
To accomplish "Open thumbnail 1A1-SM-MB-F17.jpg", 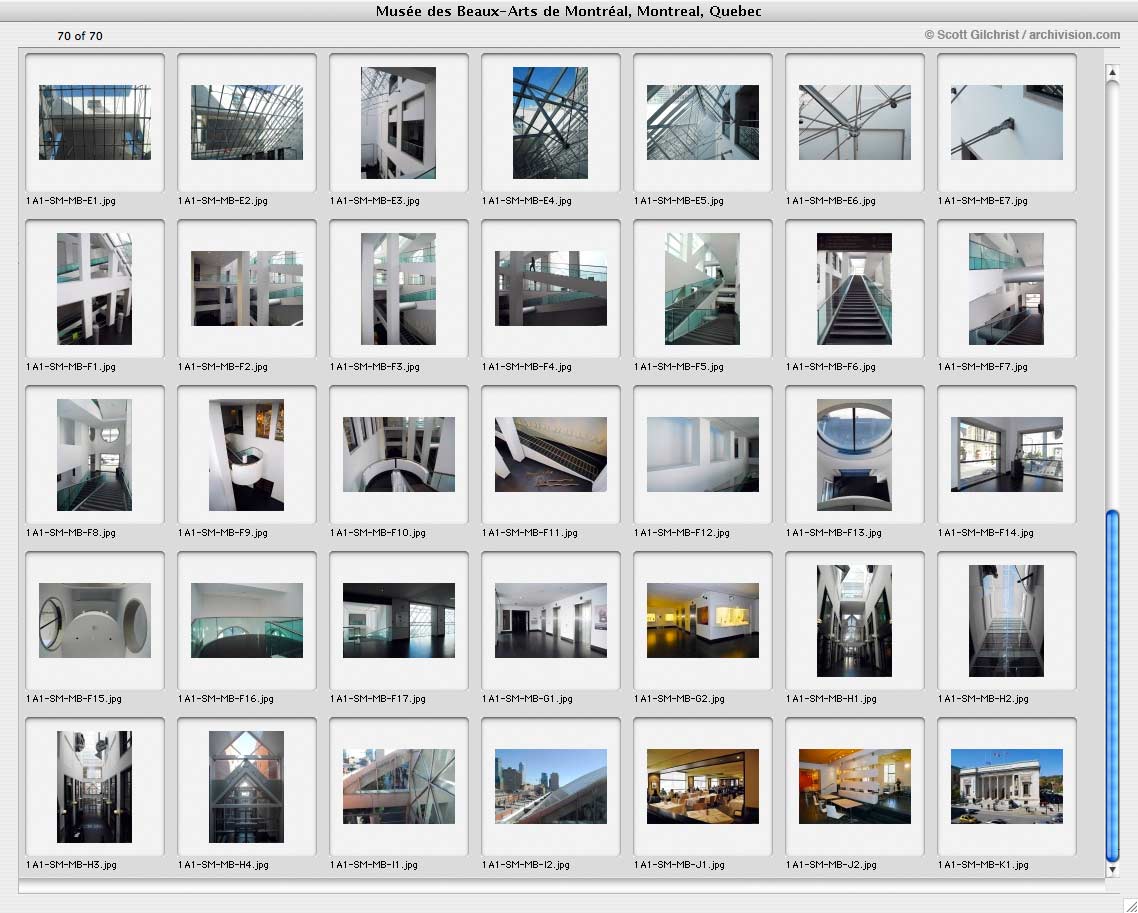I will tap(398, 621).
